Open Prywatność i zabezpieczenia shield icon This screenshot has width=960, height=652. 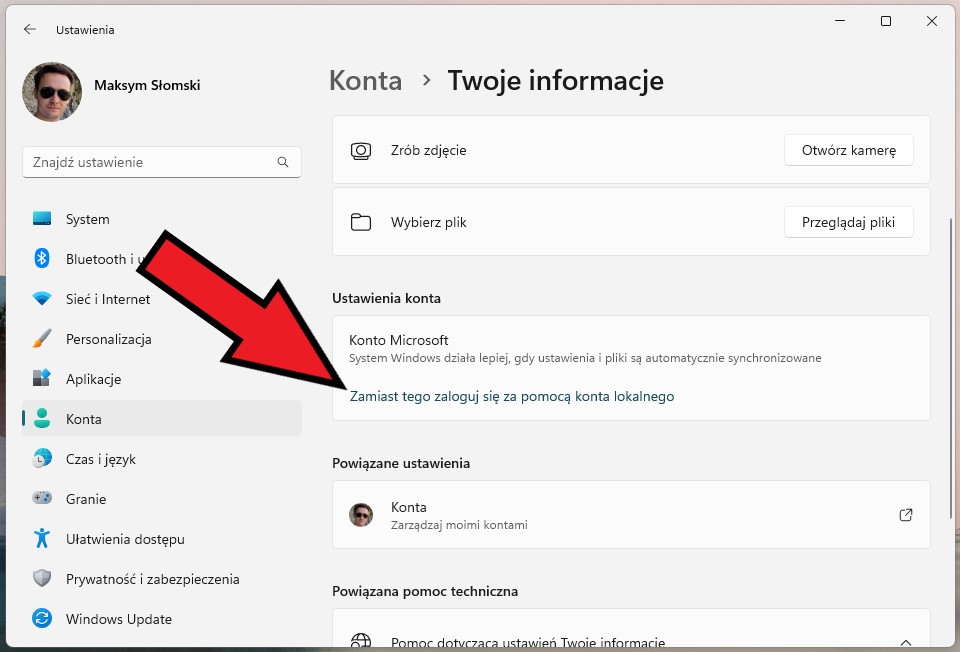click(x=41, y=579)
